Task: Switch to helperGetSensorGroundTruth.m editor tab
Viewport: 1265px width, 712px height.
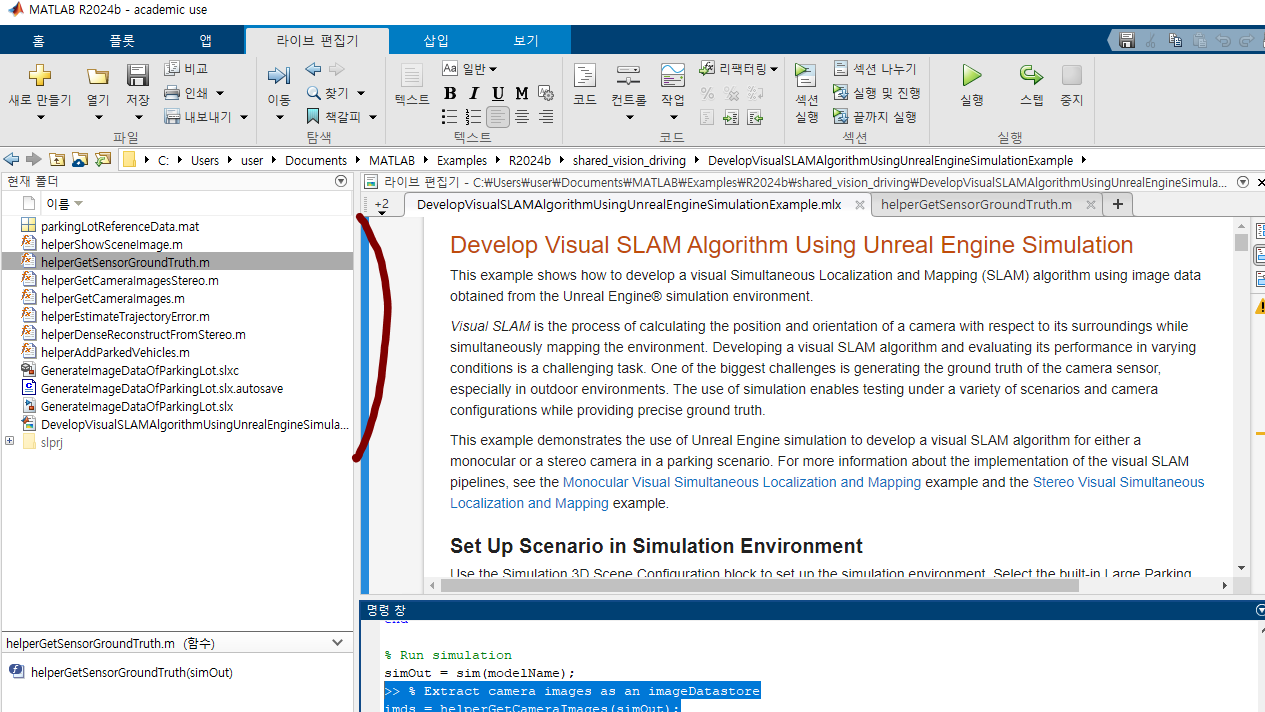Action: click(976, 205)
